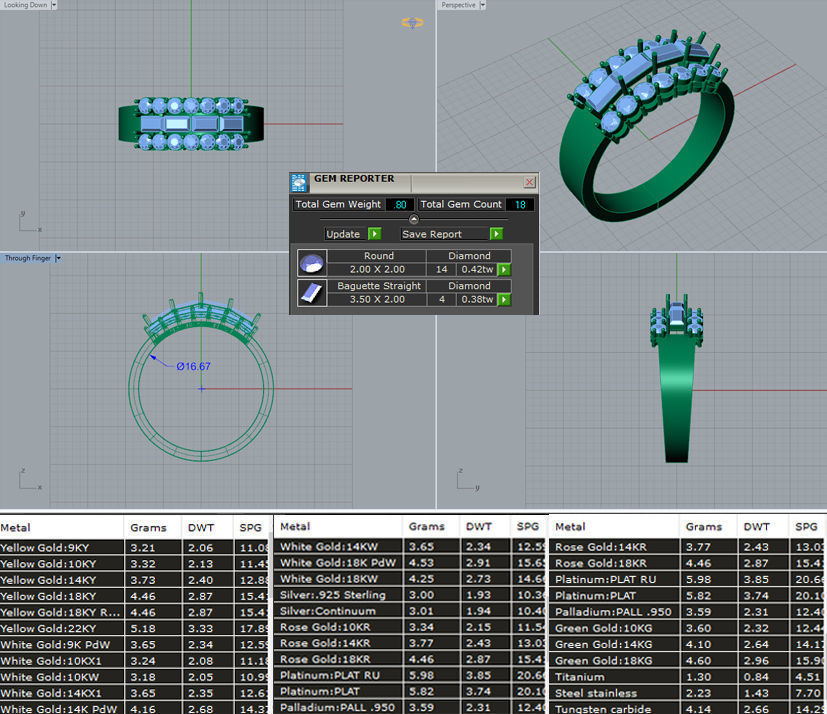The width and height of the screenshot is (827, 714).
Task: Click the Save Report label
Action: click(432, 234)
